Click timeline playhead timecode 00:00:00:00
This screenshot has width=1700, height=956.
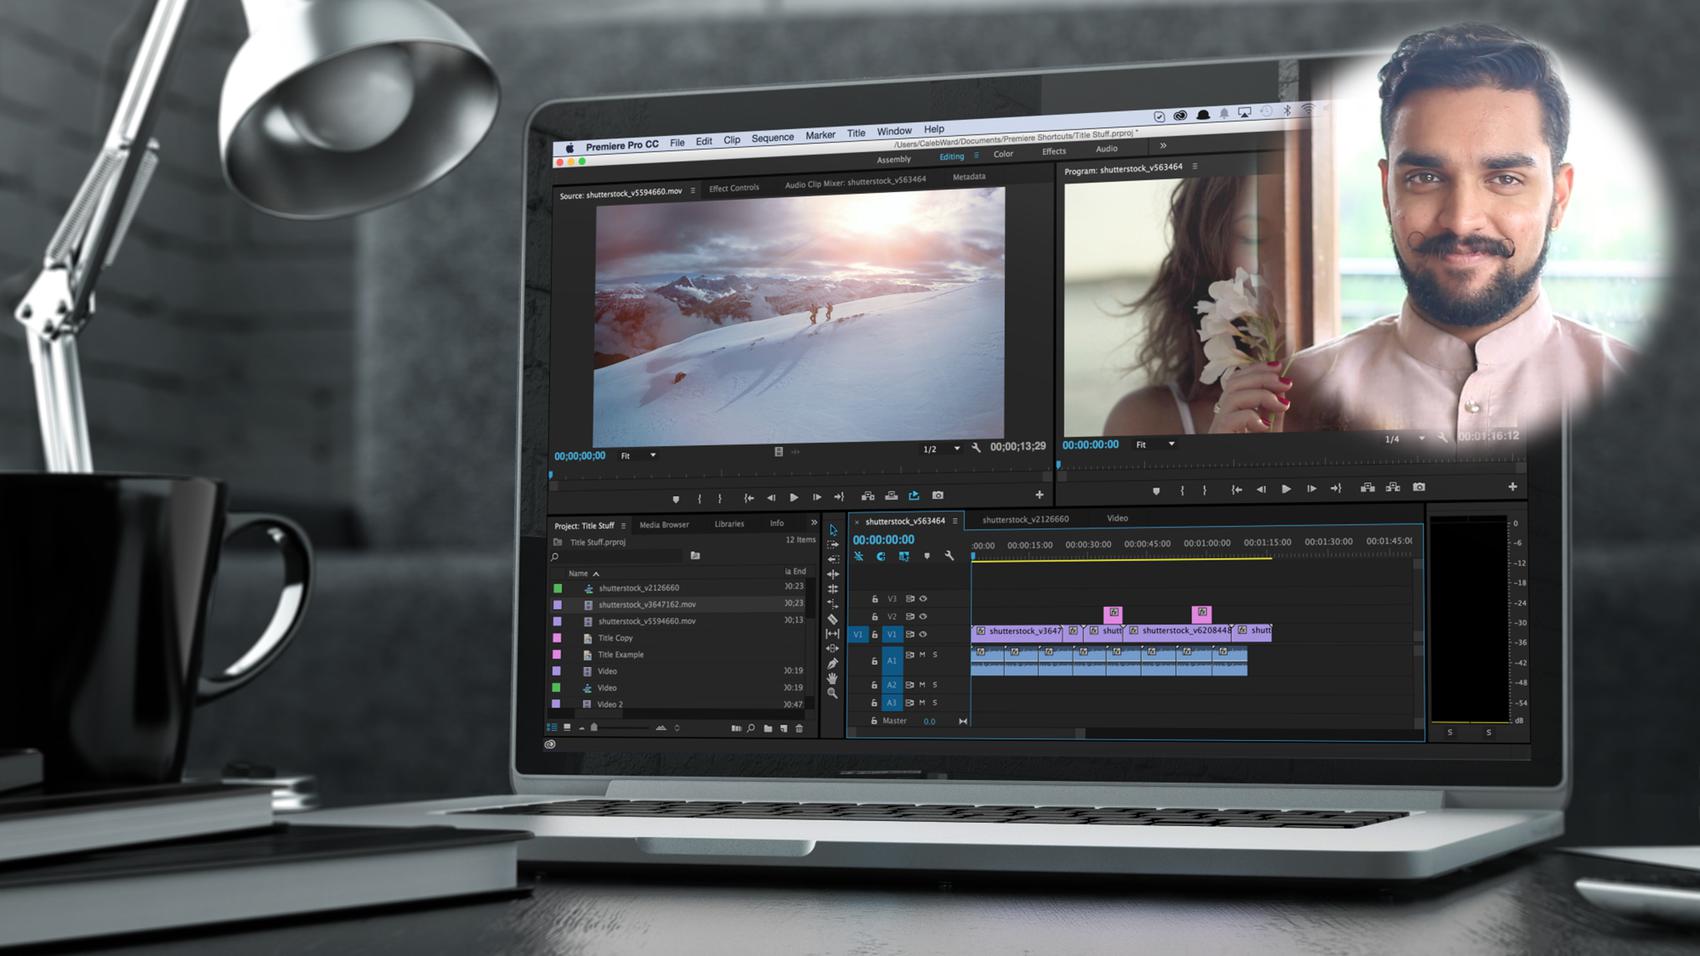(x=883, y=540)
